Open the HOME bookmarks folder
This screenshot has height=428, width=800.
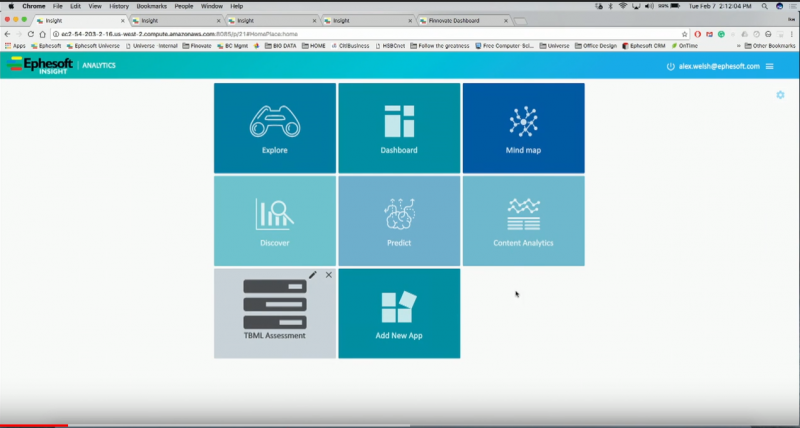[314, 46]
